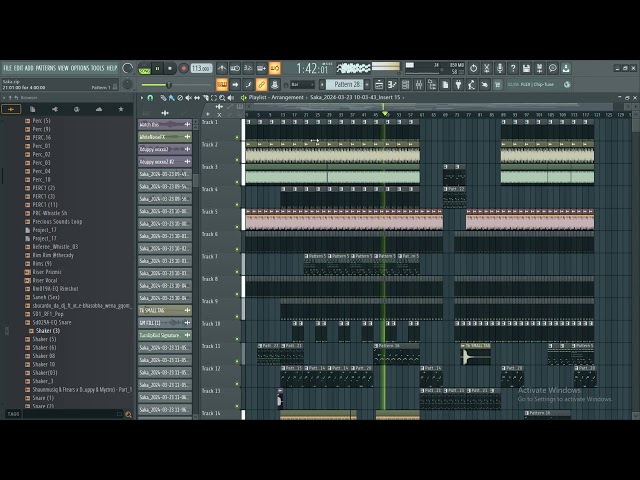Pause playback with the pause button
This screenshot has height=480, width=640.
pos(158,69)
